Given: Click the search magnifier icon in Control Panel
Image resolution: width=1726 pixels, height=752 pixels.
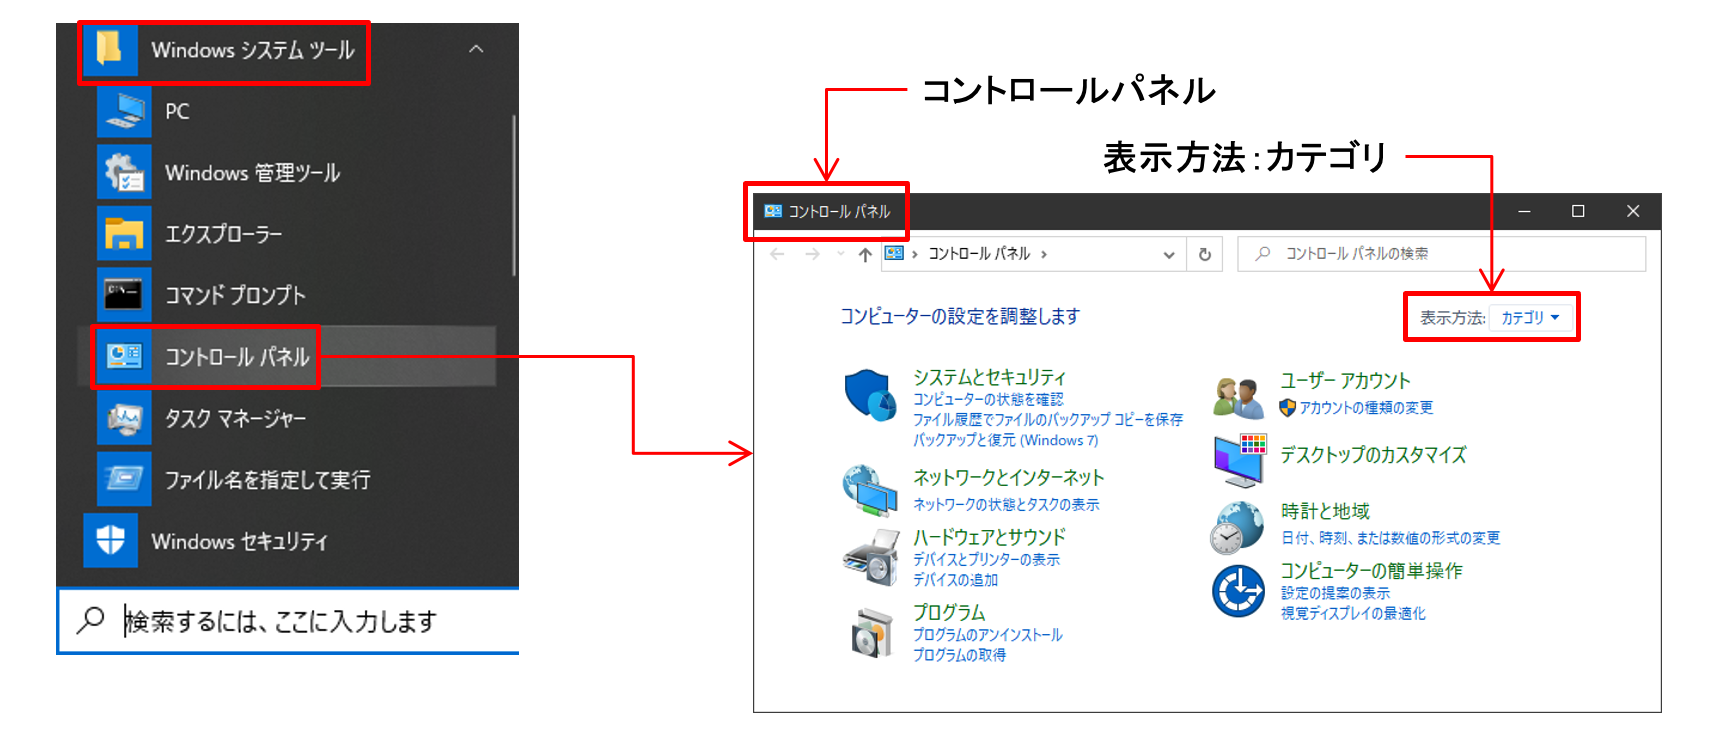Looking at the screenshot, I should coord(1263,254).
